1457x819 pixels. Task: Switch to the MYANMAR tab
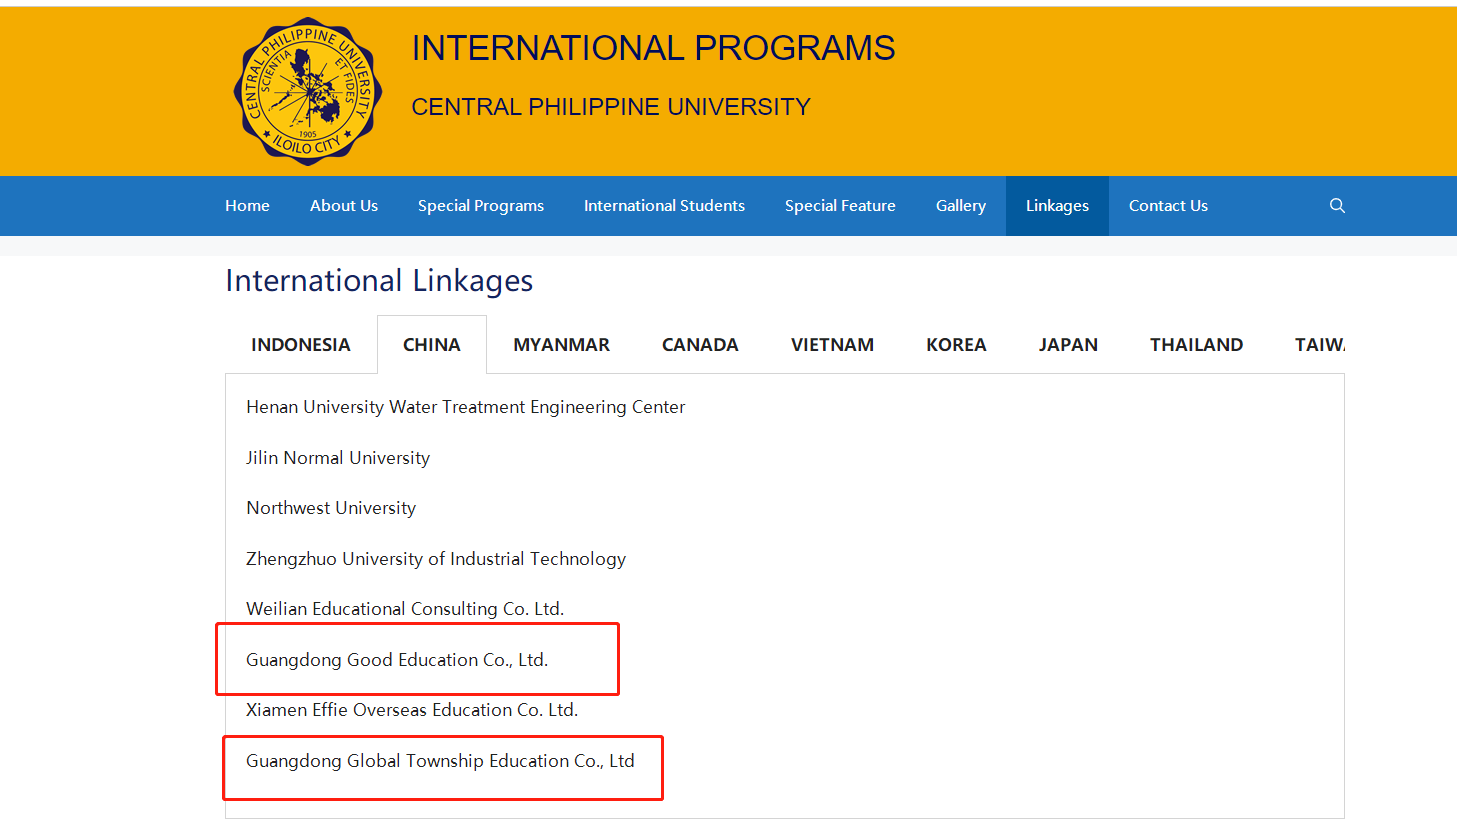pos(561,345)
